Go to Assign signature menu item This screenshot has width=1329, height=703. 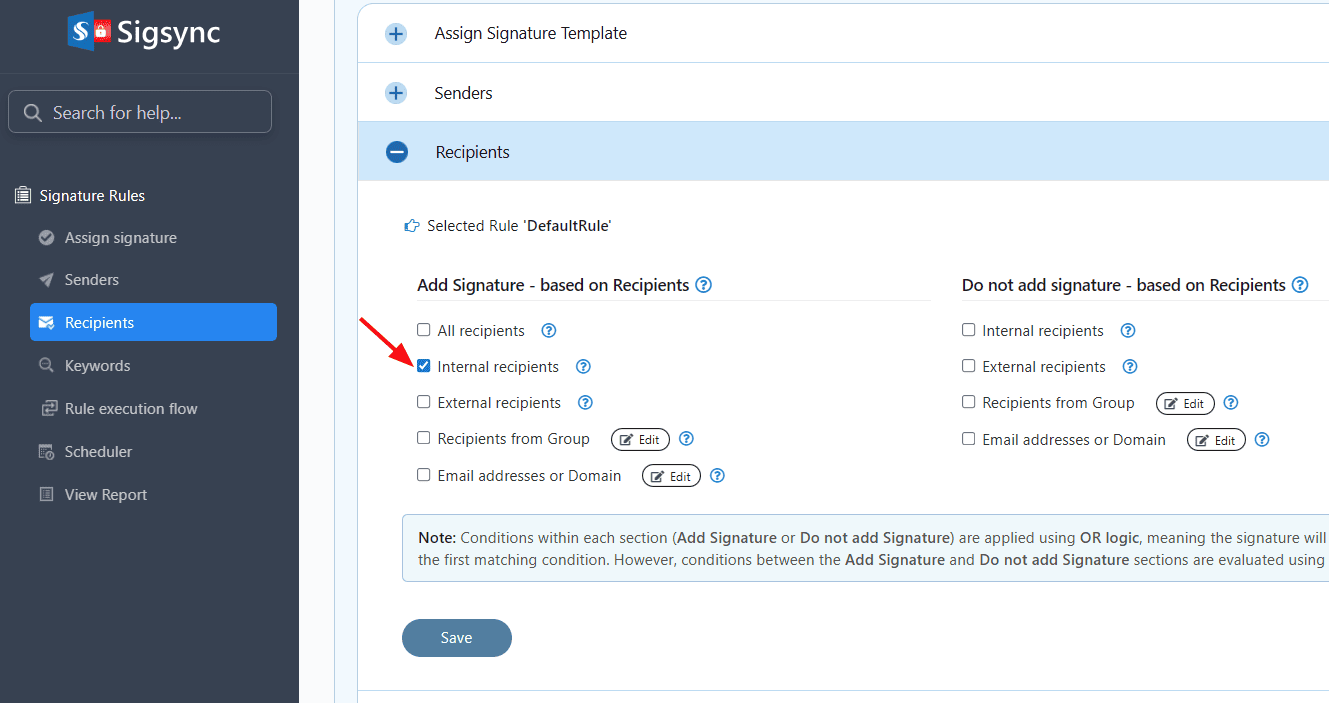coord(120,238)
